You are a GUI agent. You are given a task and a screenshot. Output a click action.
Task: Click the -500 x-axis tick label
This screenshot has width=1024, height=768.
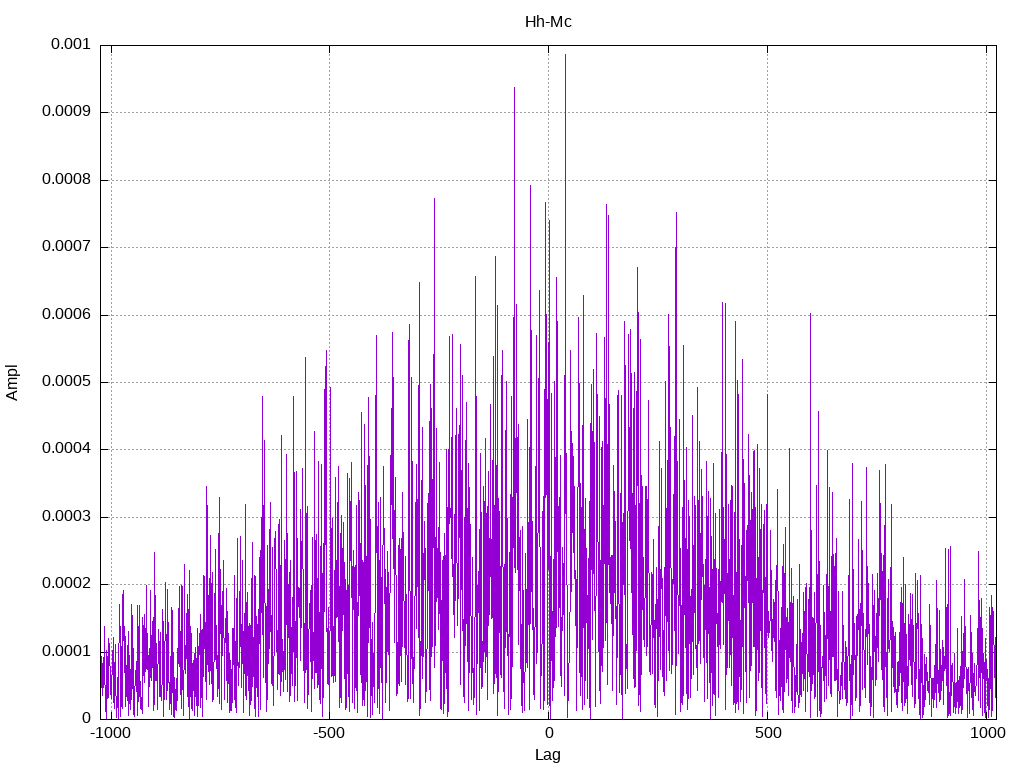click(328, 733)
